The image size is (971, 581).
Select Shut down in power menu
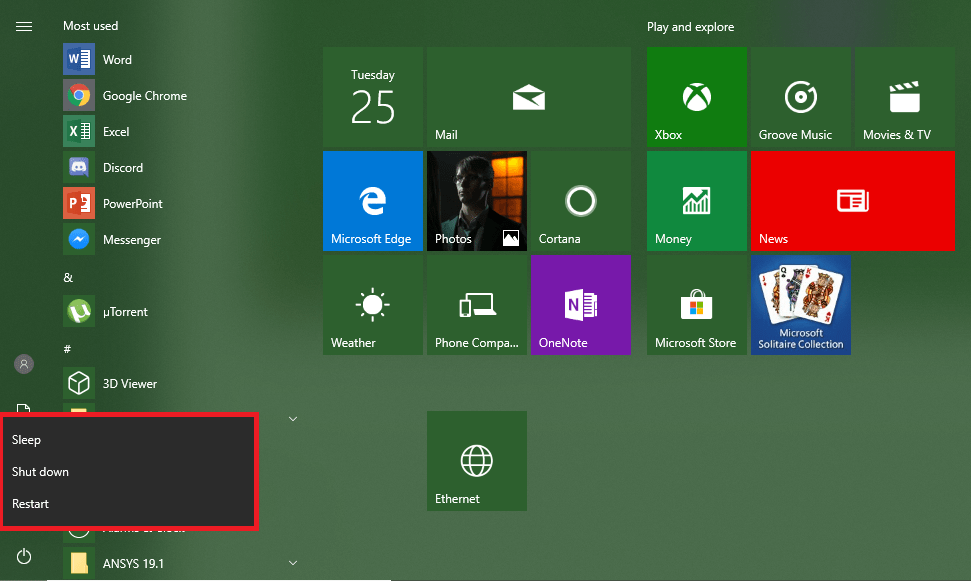click(129, 472)
